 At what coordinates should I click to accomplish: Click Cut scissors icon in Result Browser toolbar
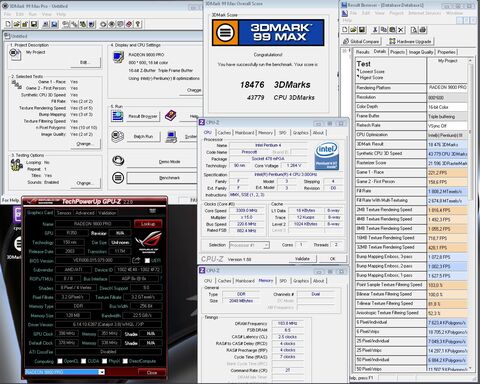point(375,30)
